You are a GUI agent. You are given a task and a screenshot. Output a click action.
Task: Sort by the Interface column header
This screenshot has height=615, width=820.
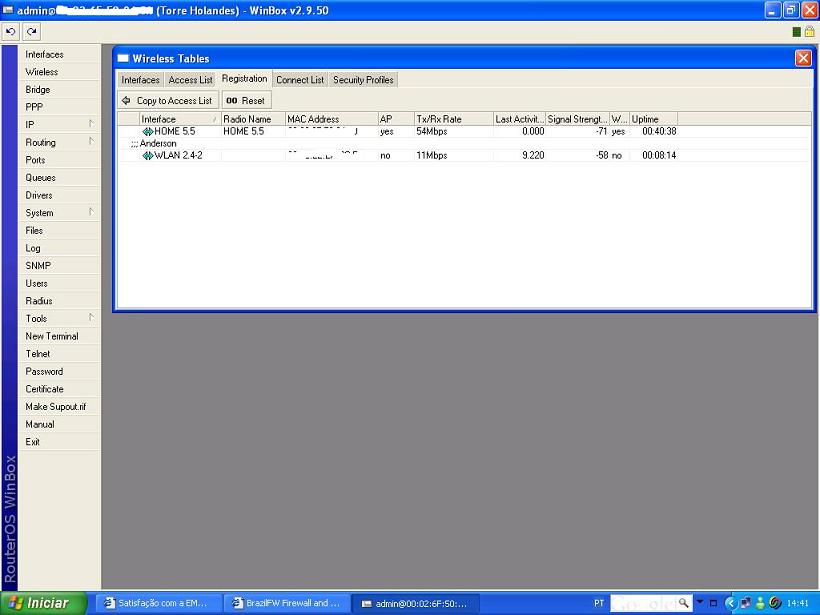point(180,119)
